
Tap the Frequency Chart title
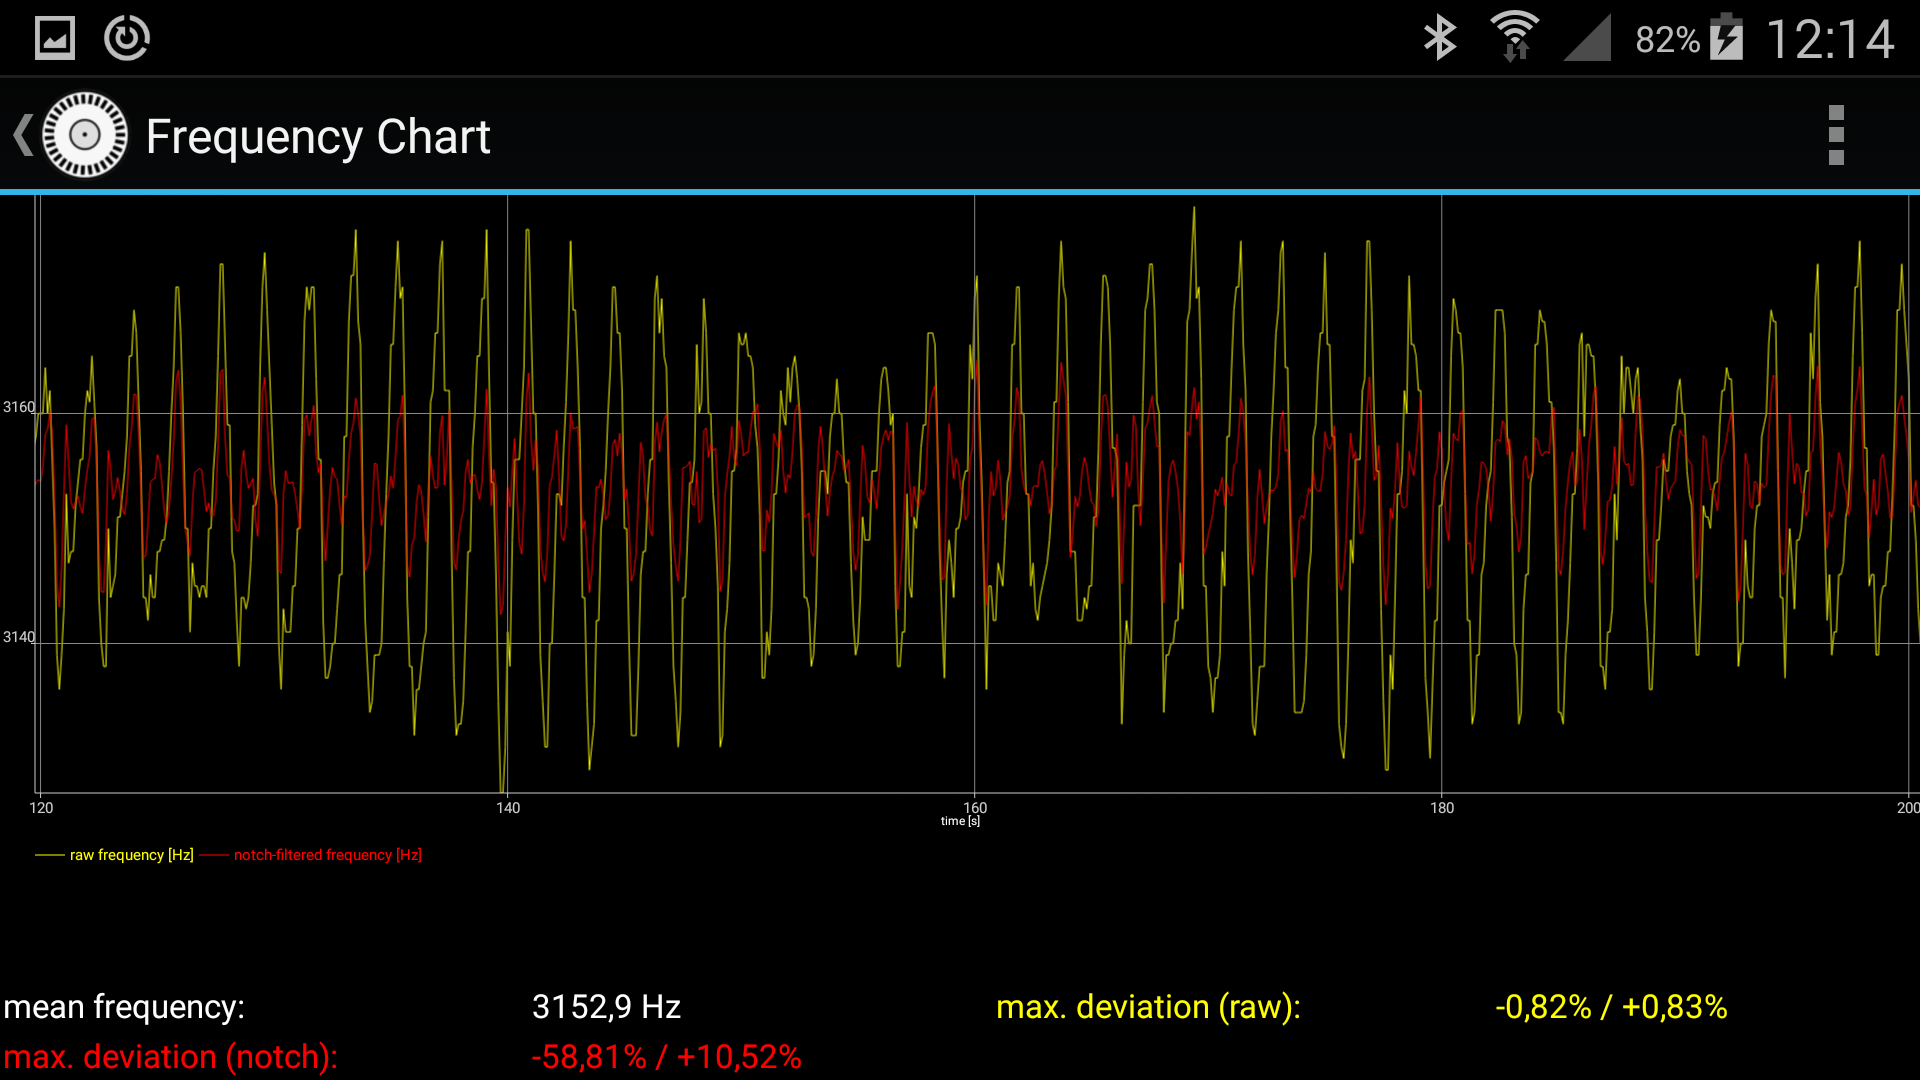(x=318, y=137)
